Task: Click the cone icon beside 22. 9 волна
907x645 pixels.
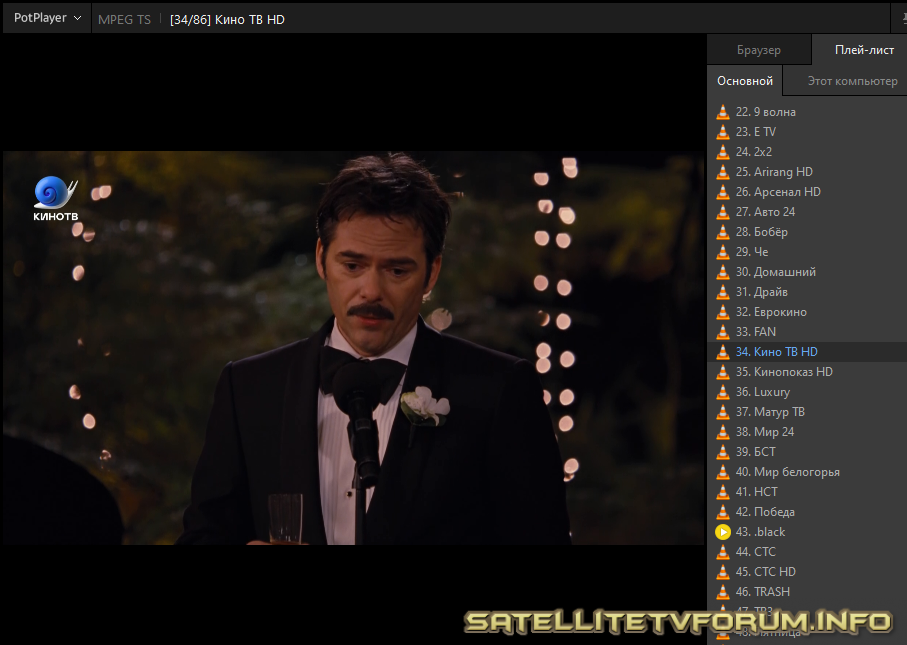Action: click(723, 112)
